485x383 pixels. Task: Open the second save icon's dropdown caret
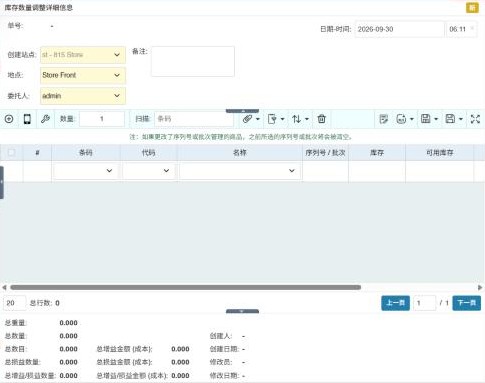461,119
